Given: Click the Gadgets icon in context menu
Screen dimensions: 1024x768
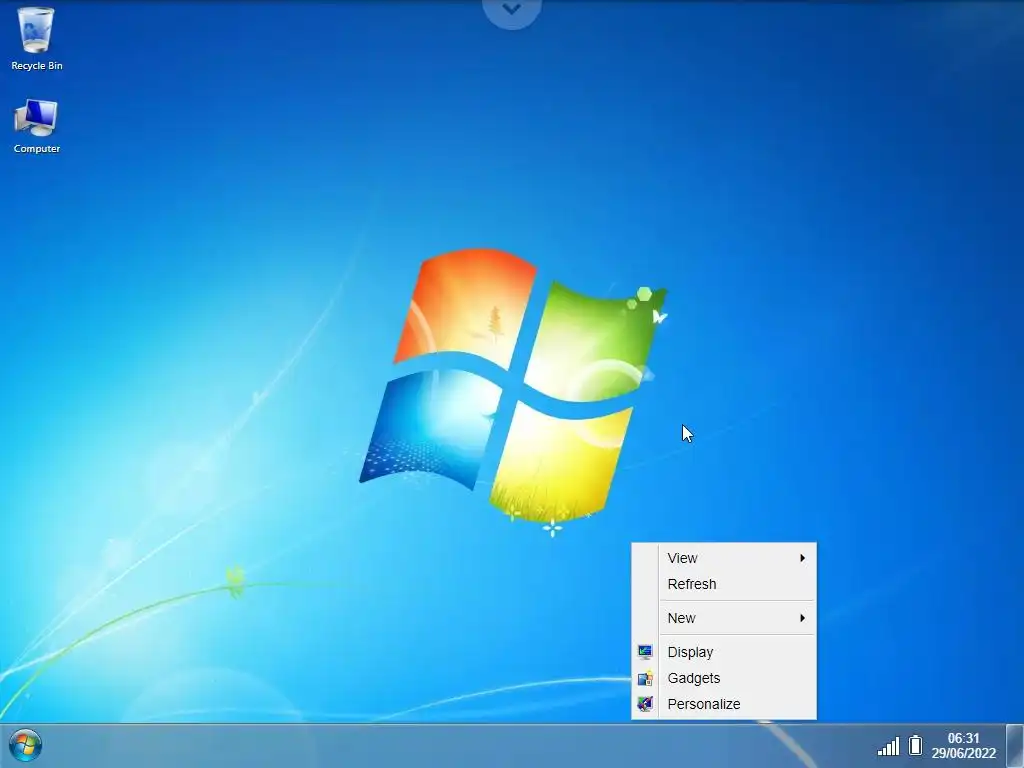Looking at the screenshot, I should coord(645,678).
